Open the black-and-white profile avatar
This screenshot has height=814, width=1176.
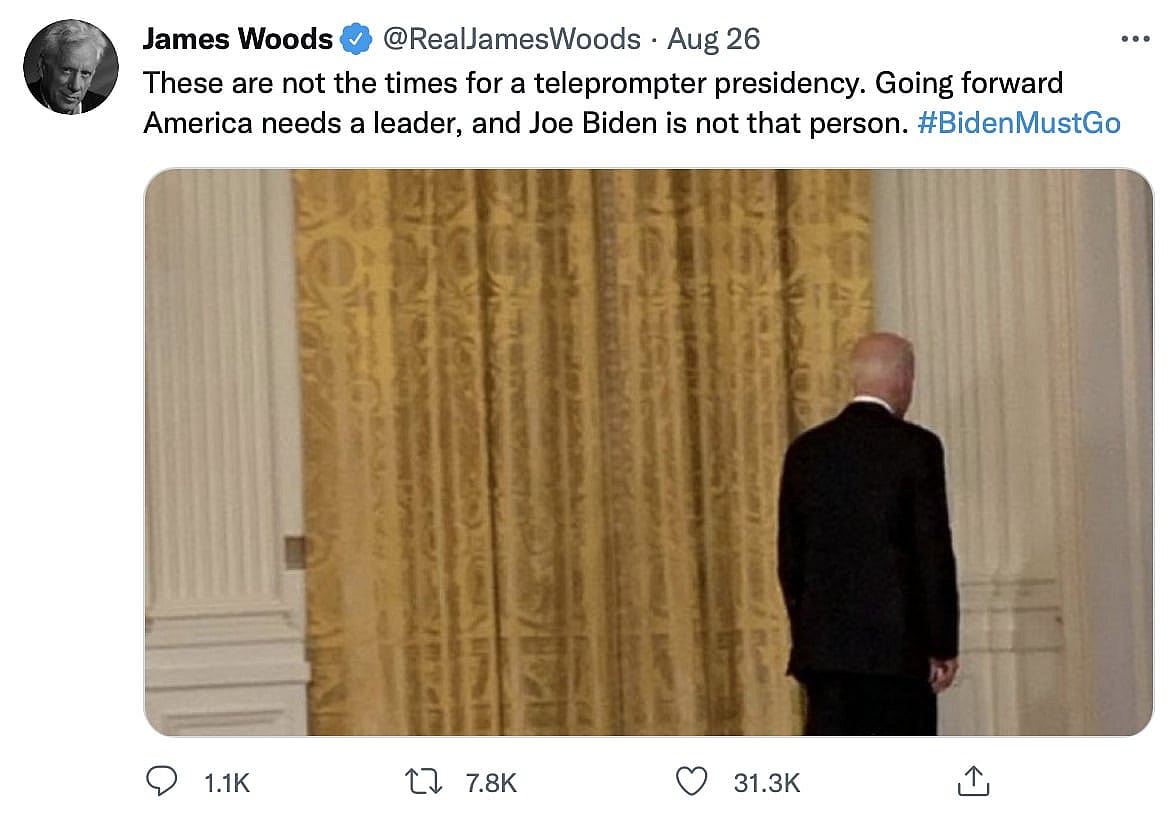click(70, 67)
